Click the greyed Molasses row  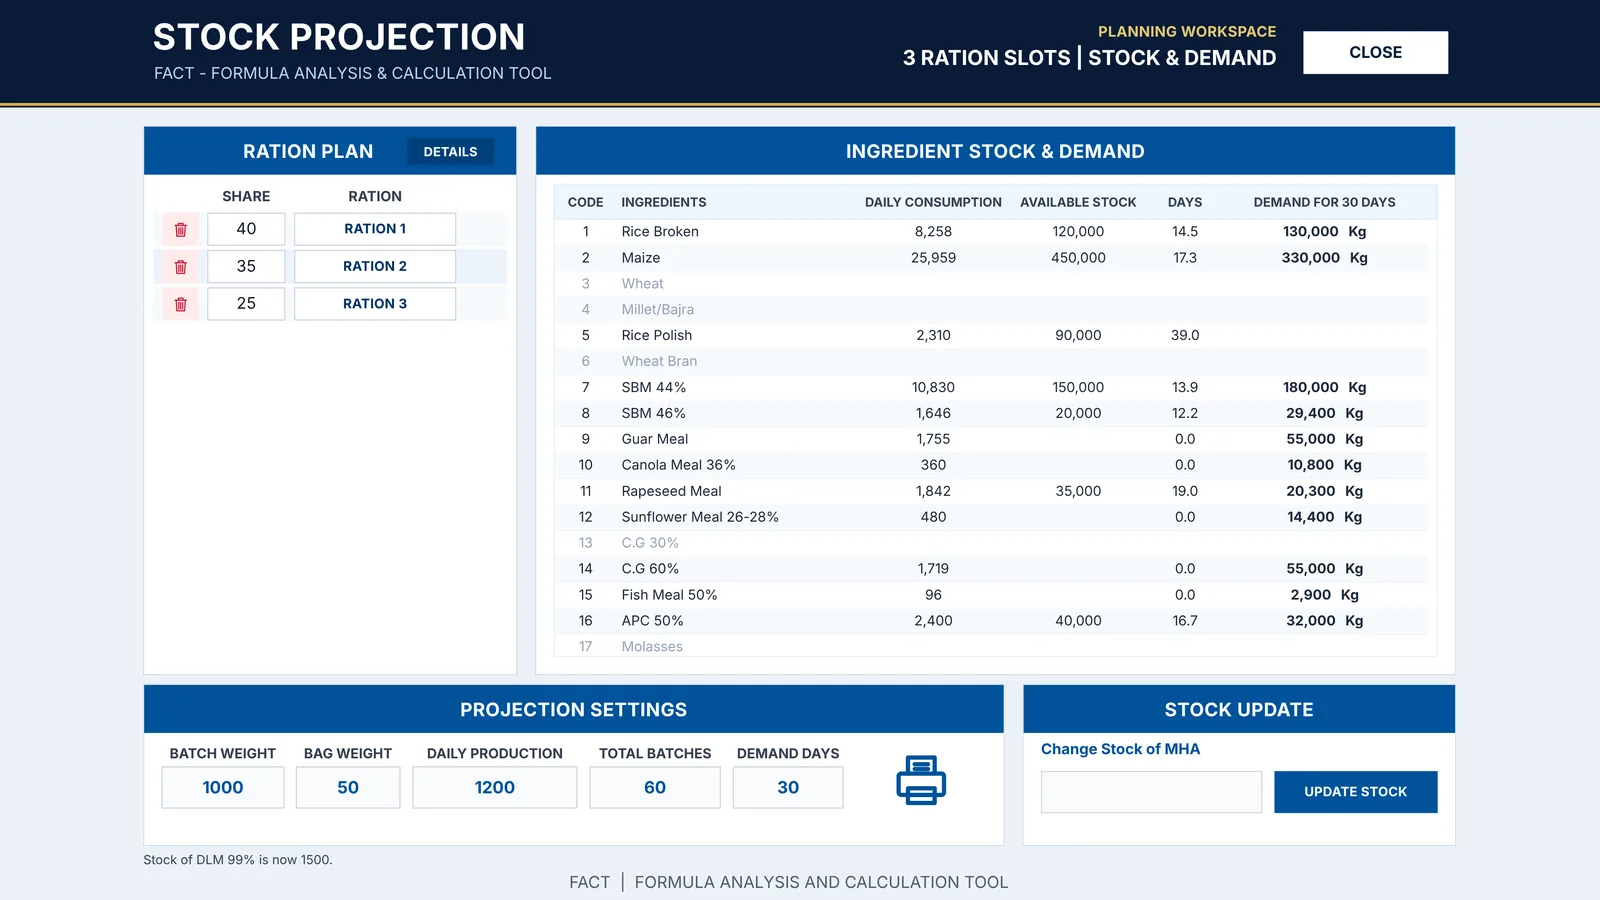tap(991, 646)
